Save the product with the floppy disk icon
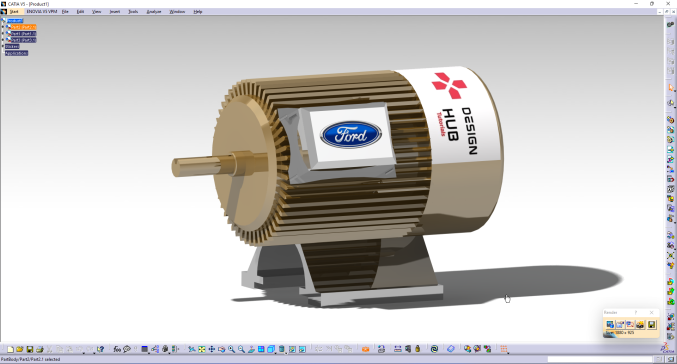Viewport: 677px width, 364px height. click(30, 349)
